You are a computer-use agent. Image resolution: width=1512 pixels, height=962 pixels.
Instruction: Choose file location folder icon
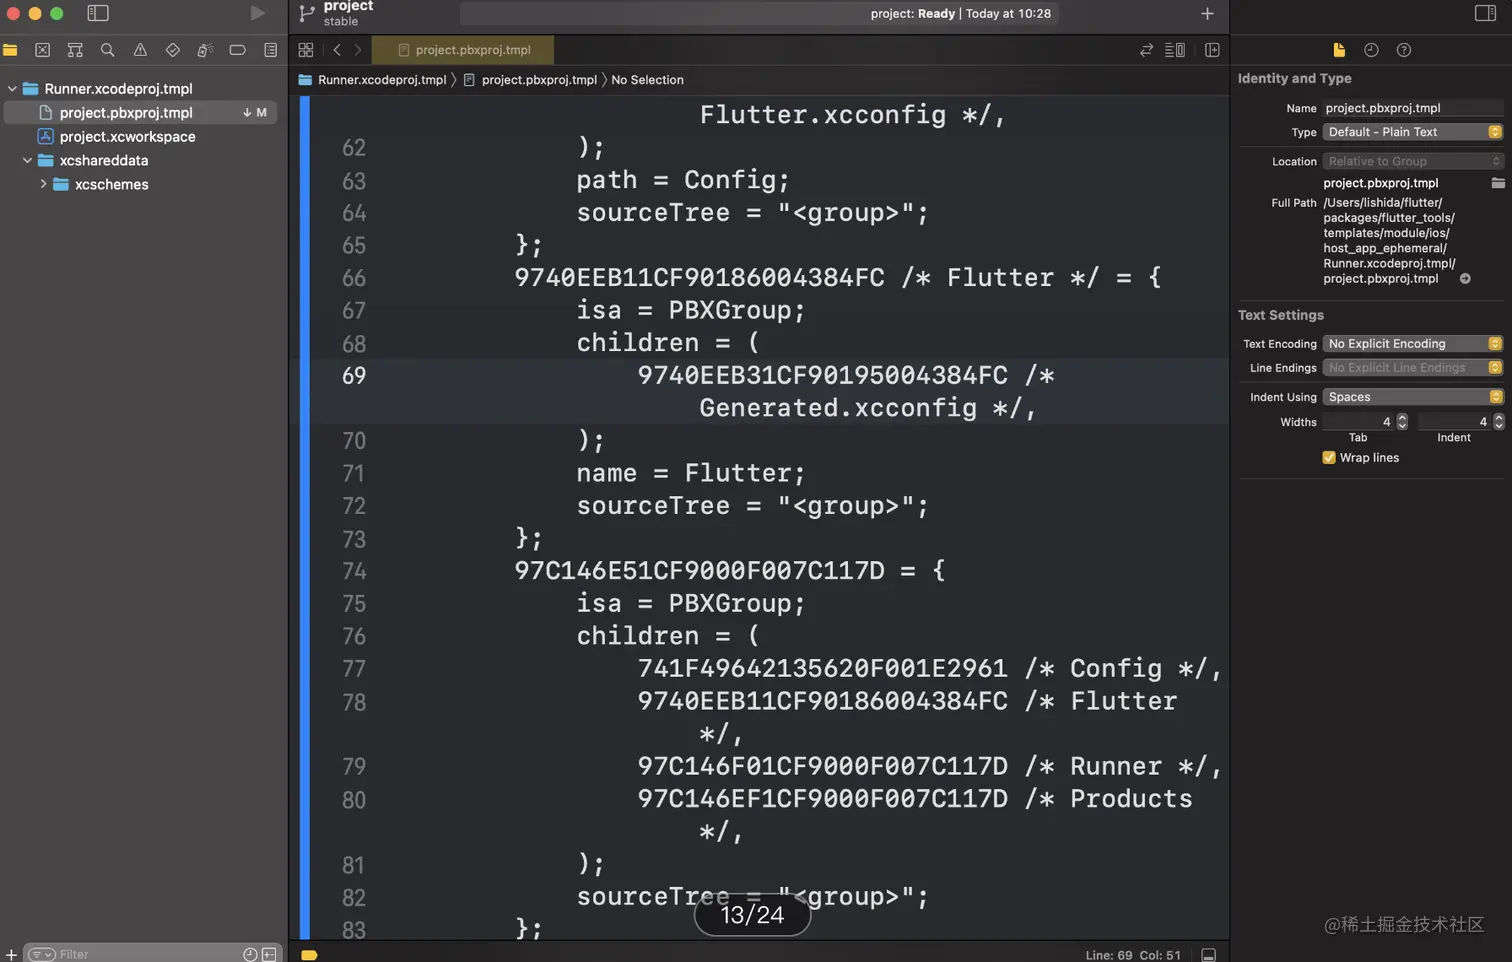[1497, 183]
